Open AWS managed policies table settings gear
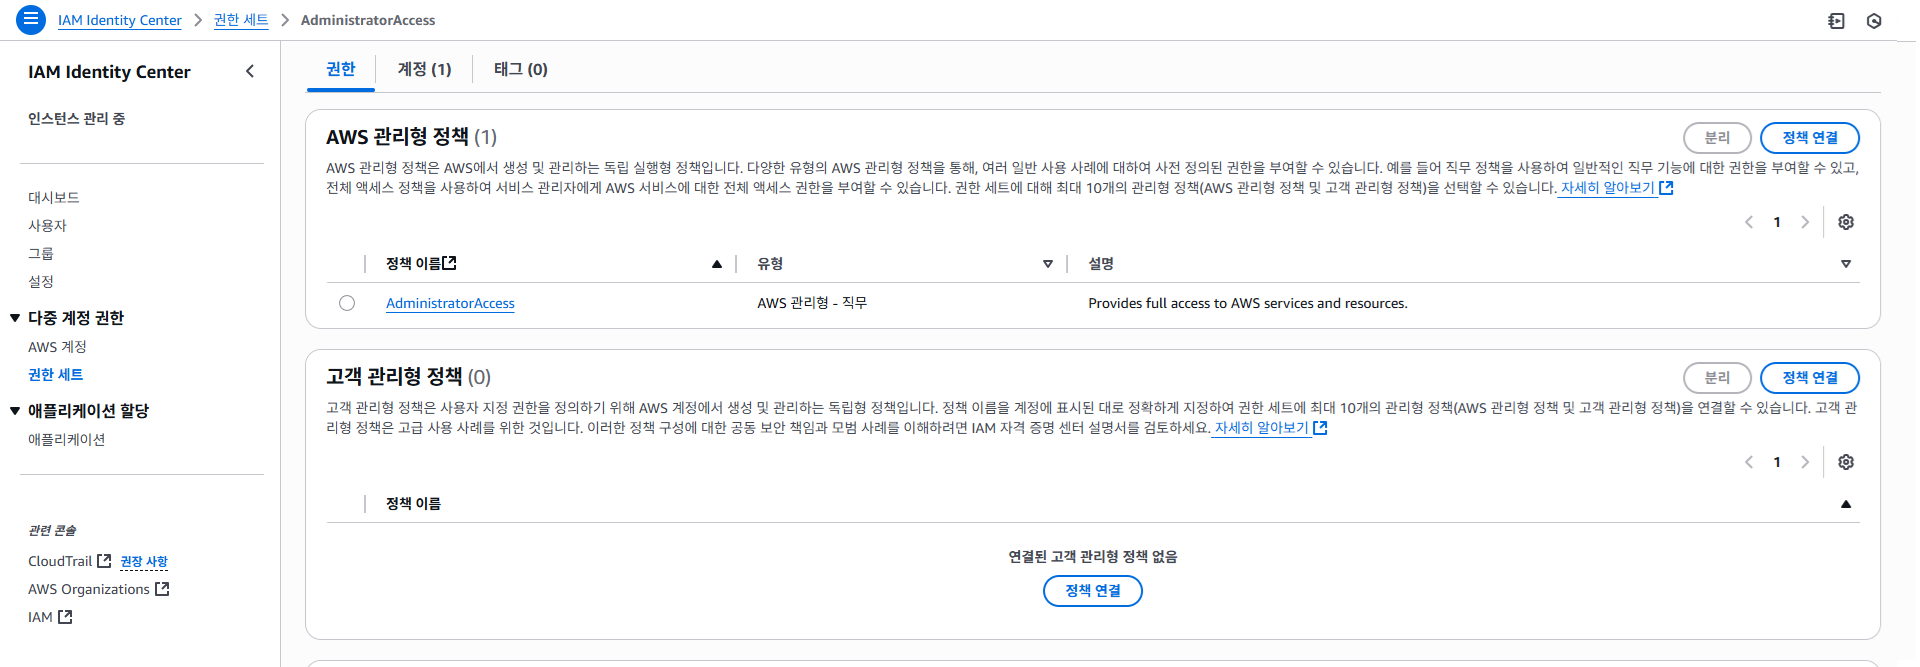 click(x=1846, y=222)
